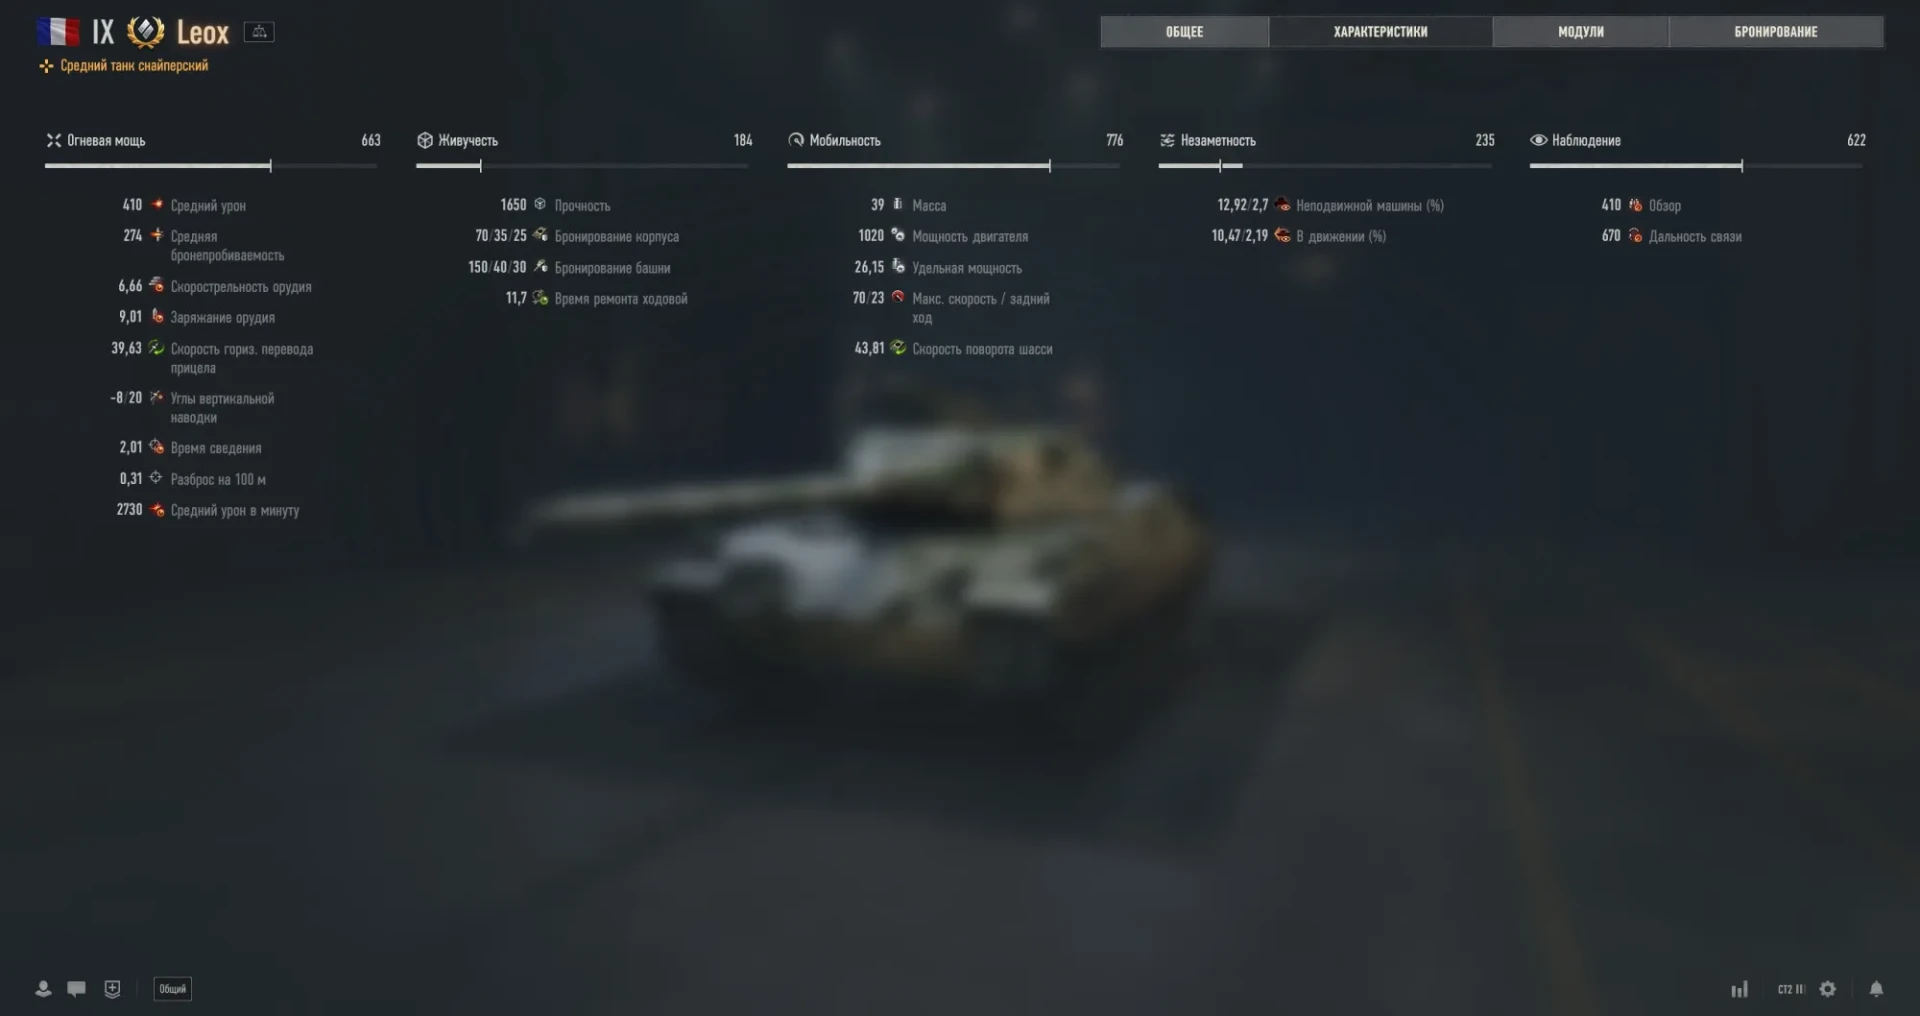
Task: Click the compare vehicle scales icon
Action: point(259,32)
